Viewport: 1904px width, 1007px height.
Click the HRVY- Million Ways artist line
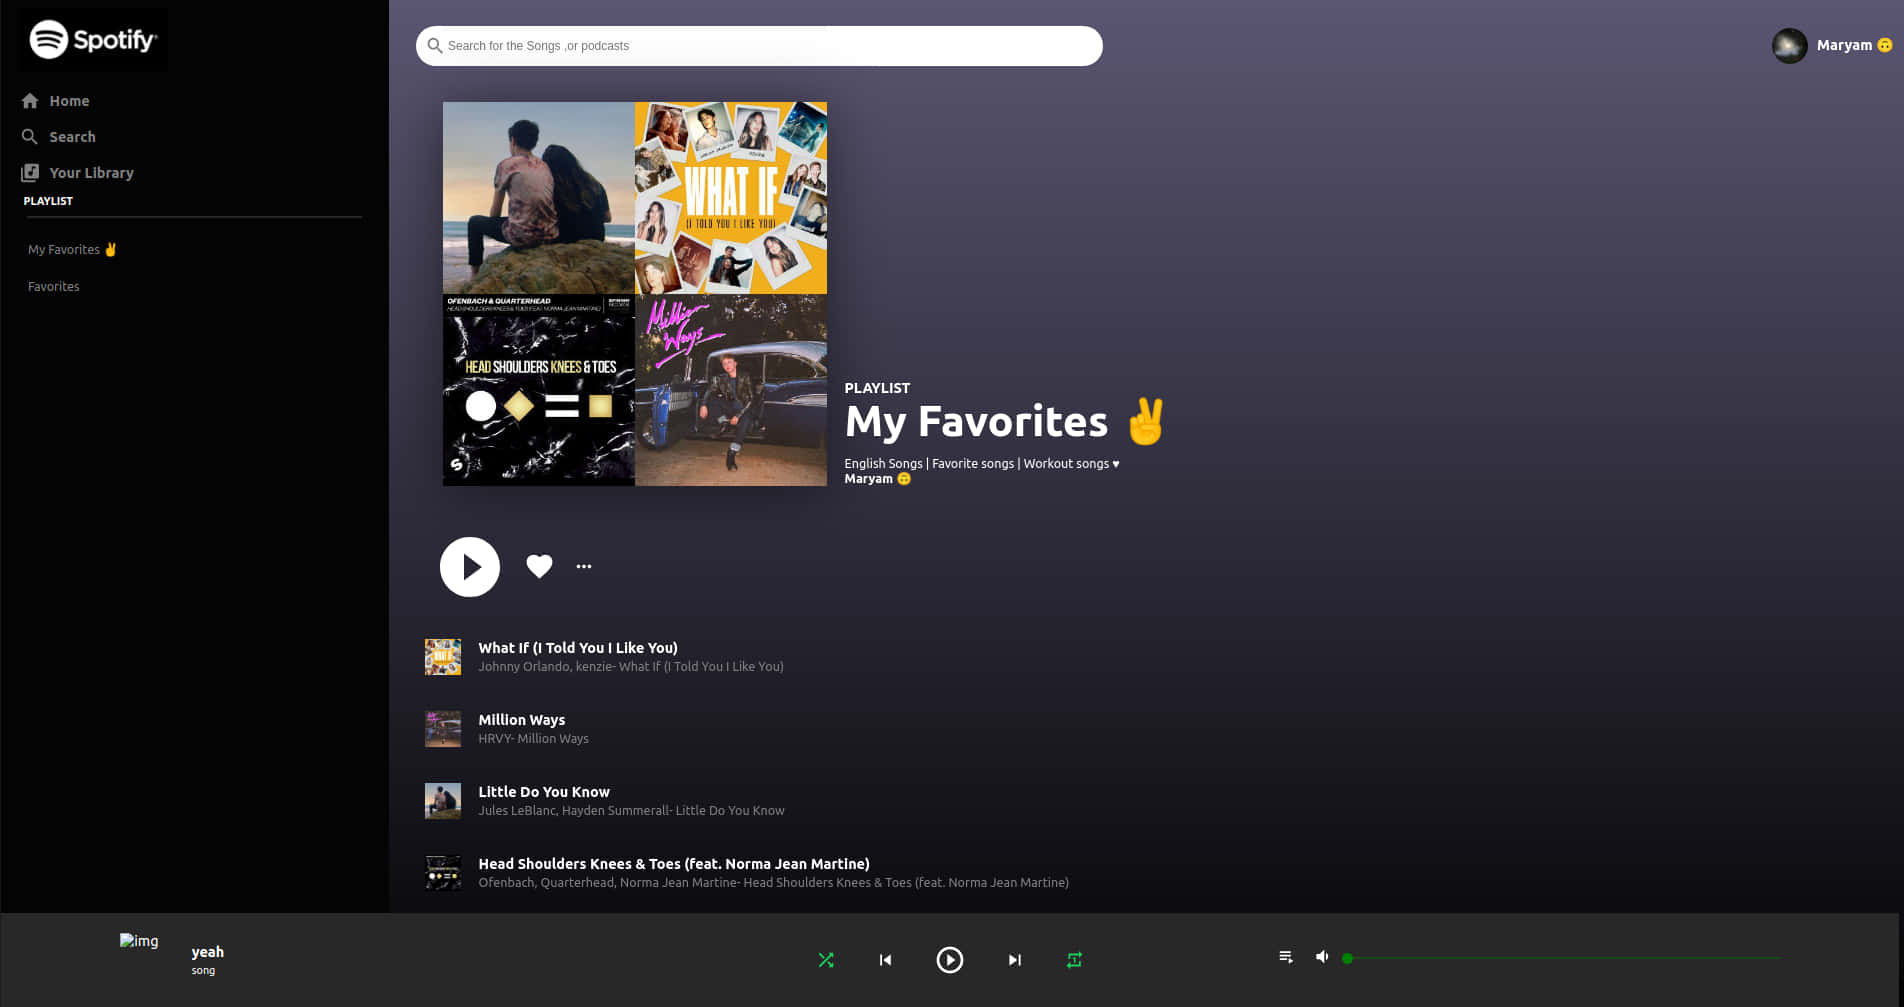click(x=533, y=739)
